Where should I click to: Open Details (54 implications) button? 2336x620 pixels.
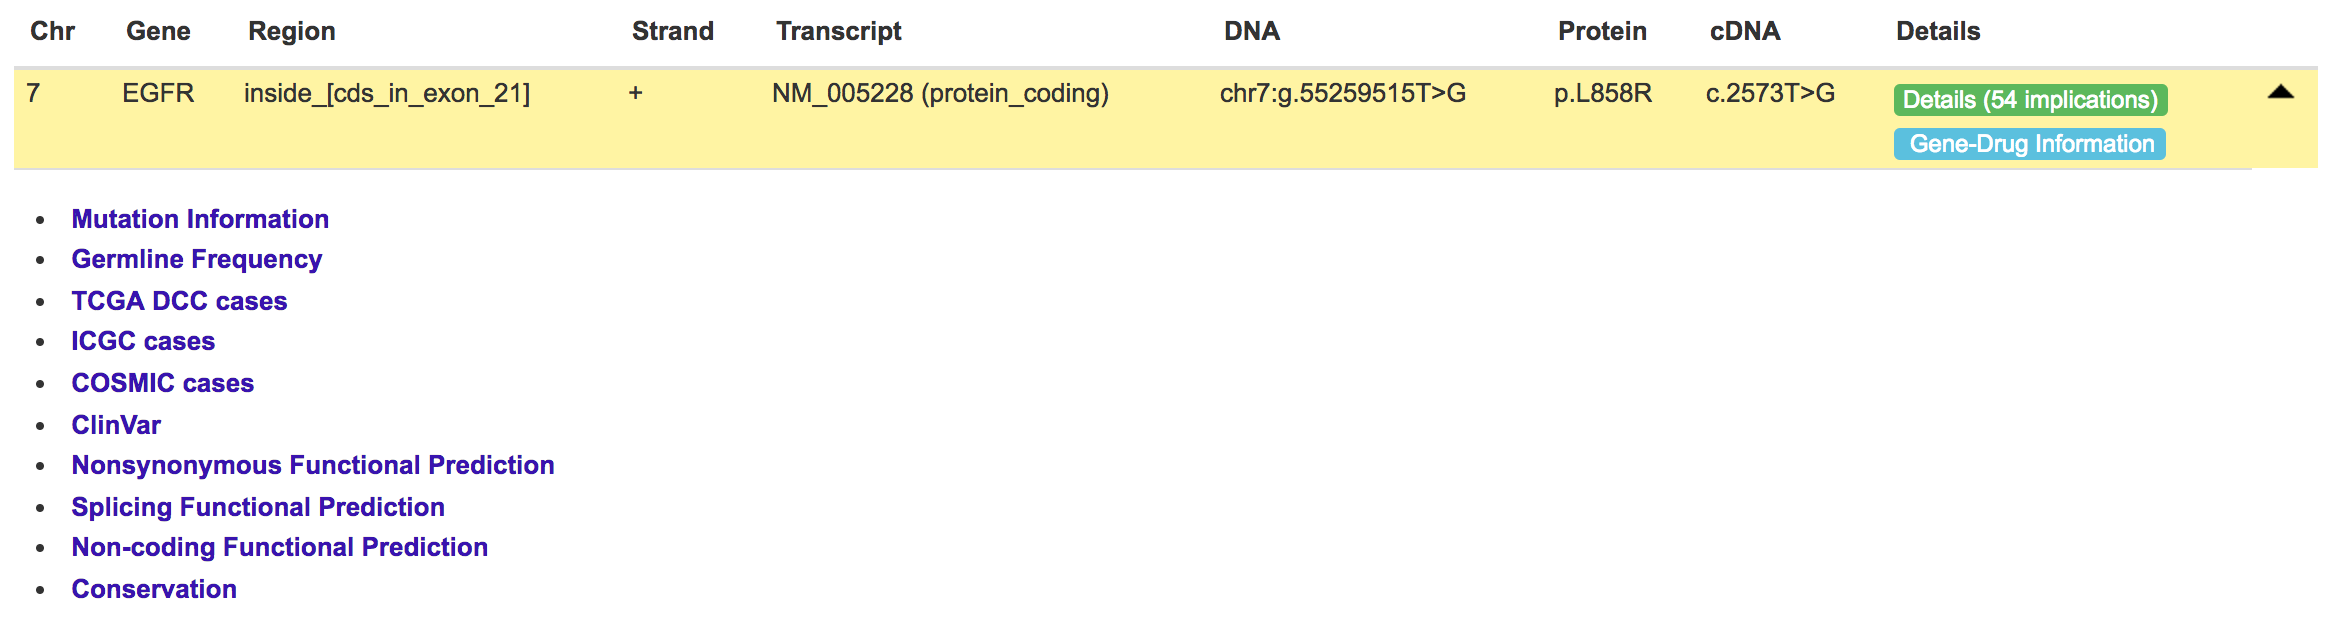pos(2030,100)
